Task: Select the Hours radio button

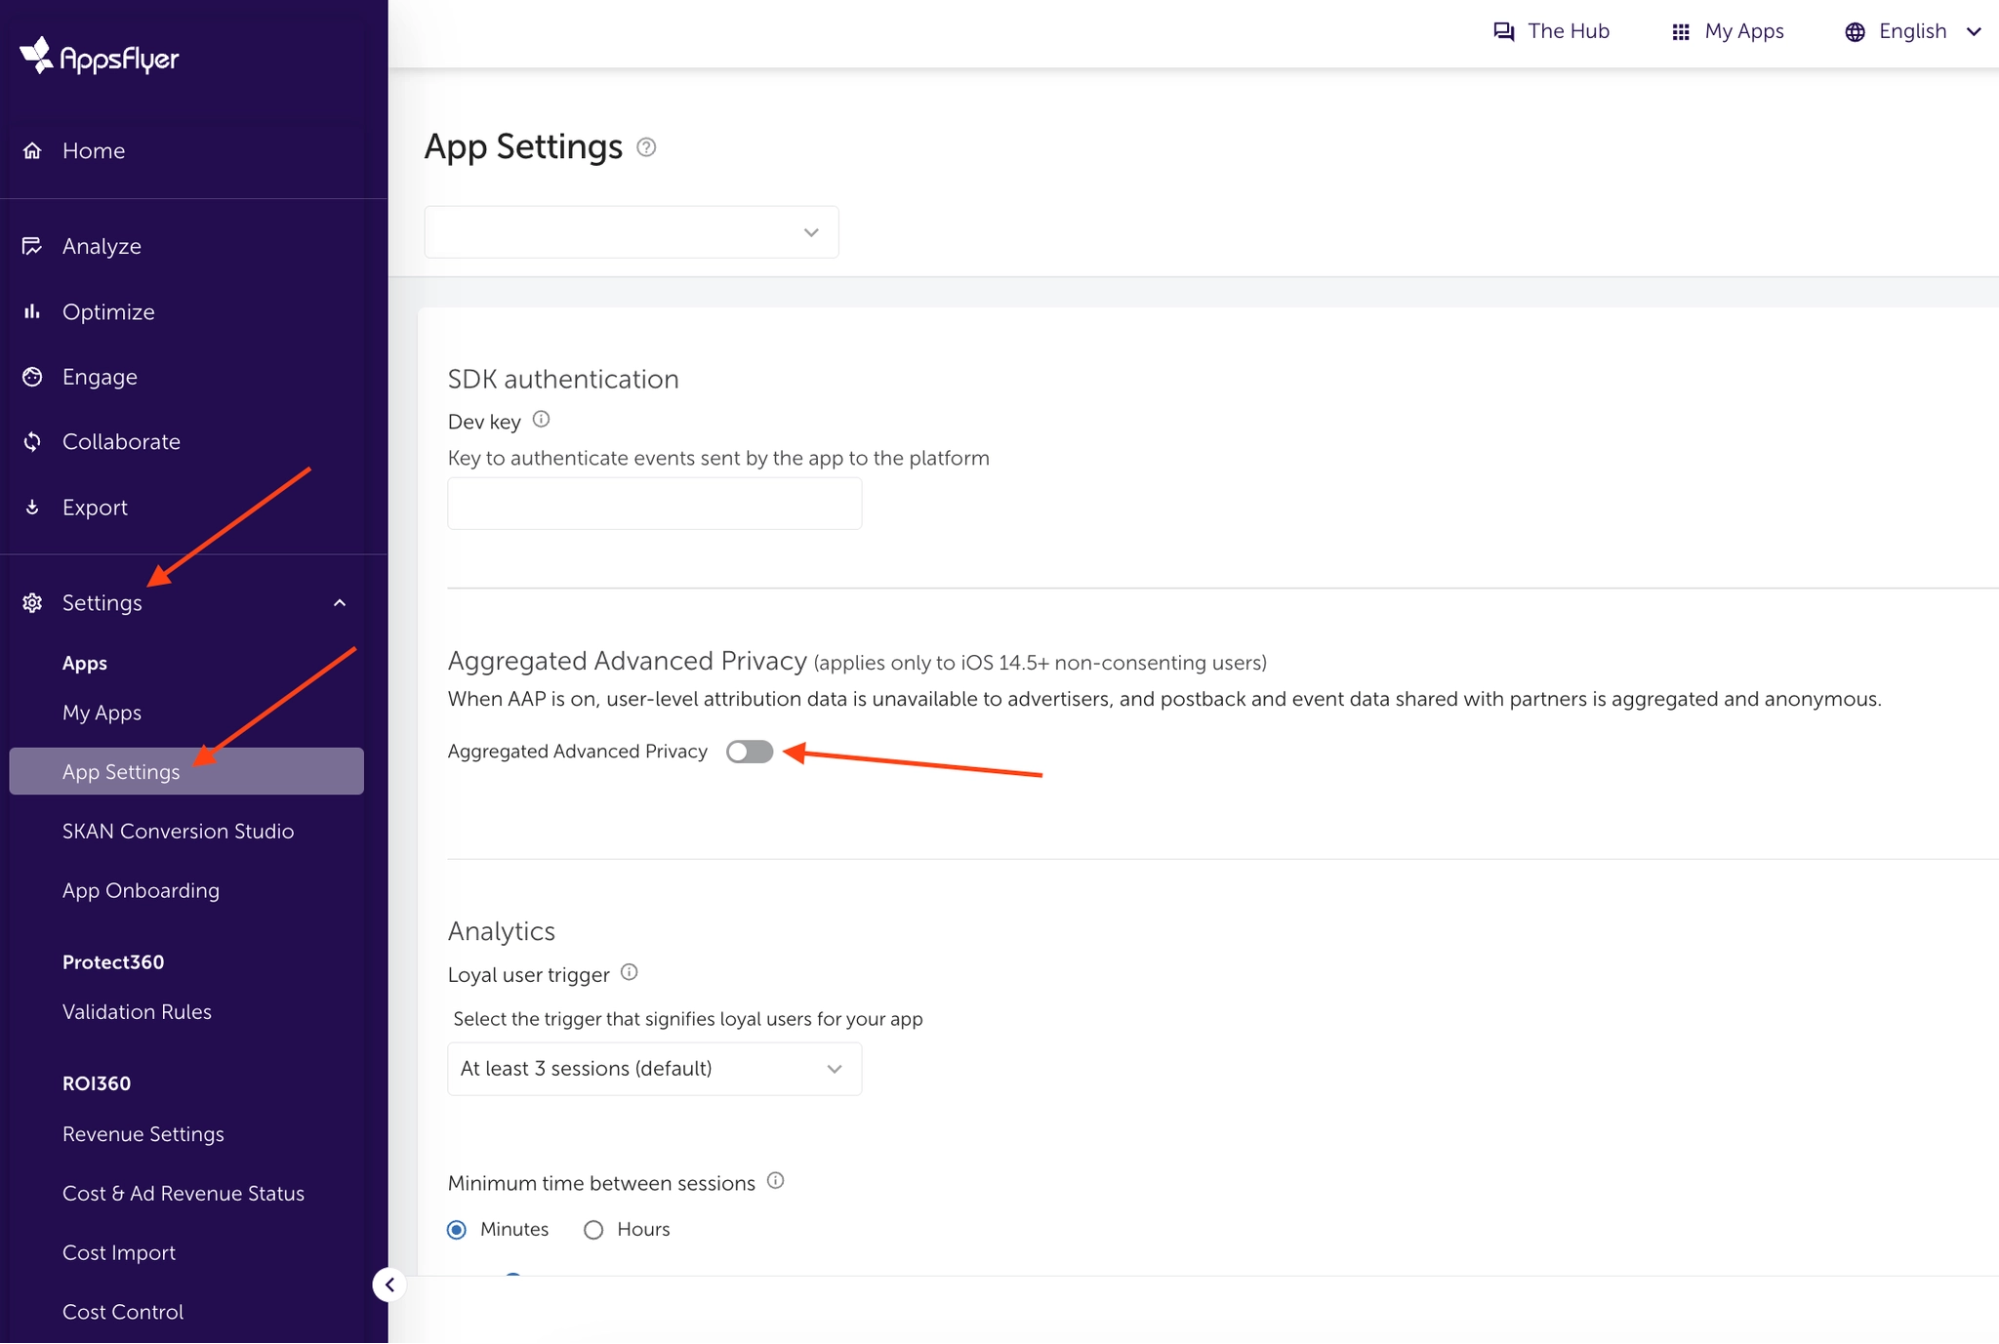Action: tap(593, 1229)
